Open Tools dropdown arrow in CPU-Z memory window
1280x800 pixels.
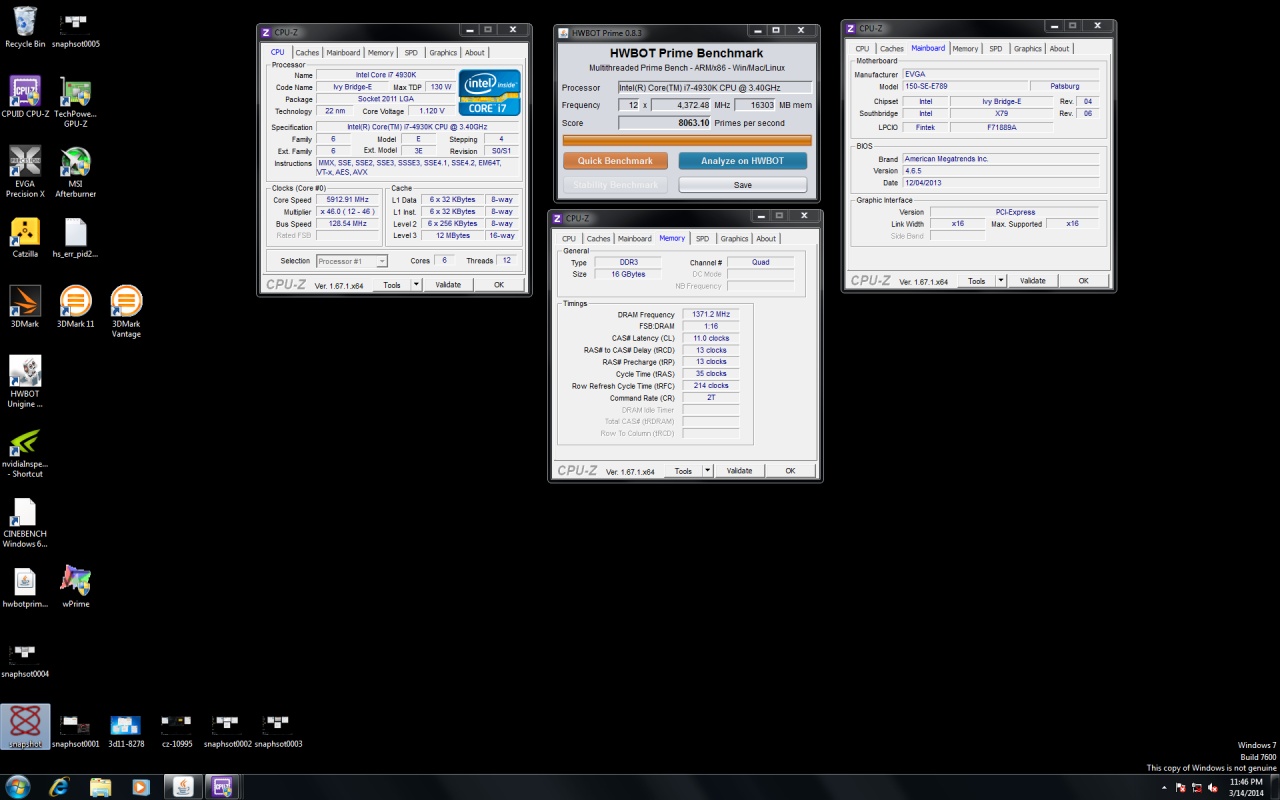[707, 471]
